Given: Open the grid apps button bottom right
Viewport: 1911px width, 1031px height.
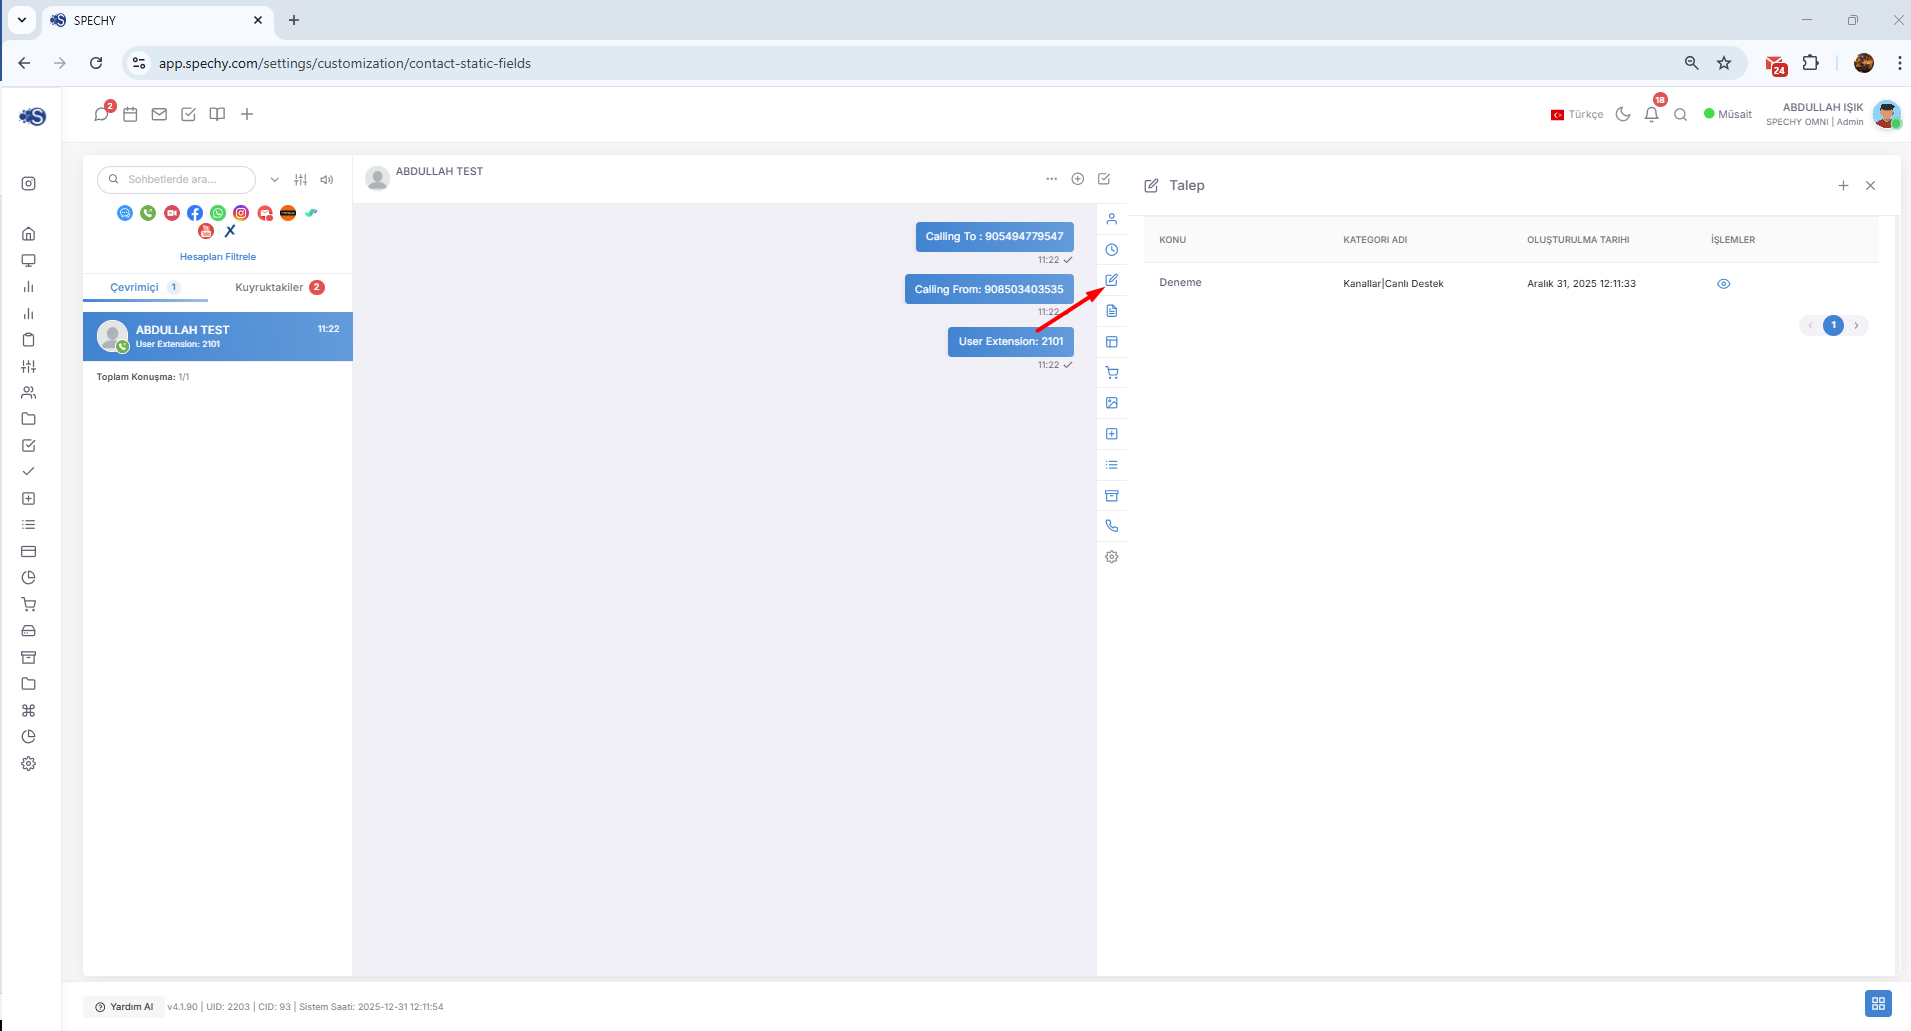Looking at the screenshot, I should tap(1878, 1003).
